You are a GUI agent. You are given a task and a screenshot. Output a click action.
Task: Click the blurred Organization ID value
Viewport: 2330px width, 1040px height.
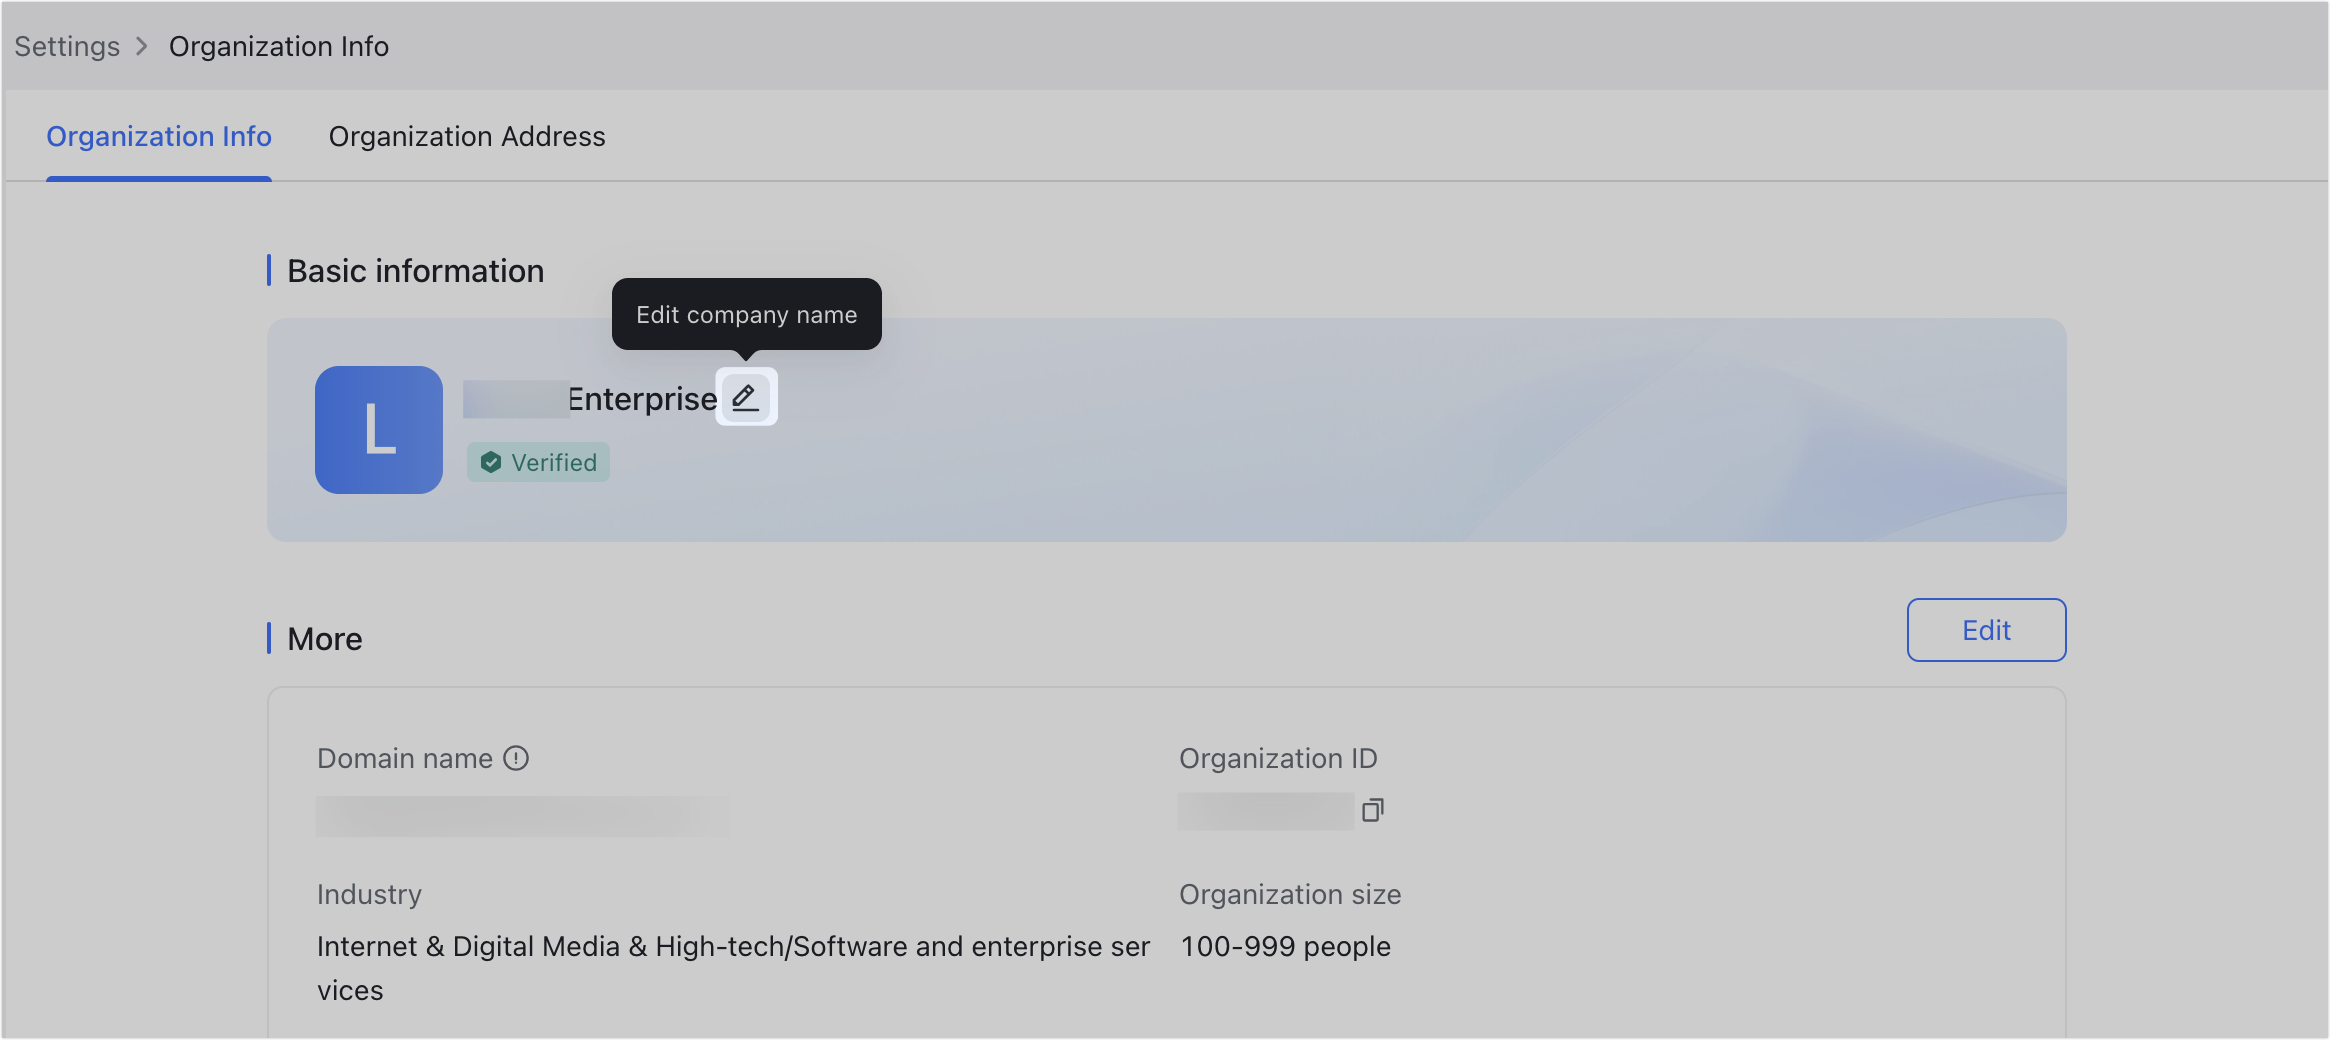(x=1265, y=811)
